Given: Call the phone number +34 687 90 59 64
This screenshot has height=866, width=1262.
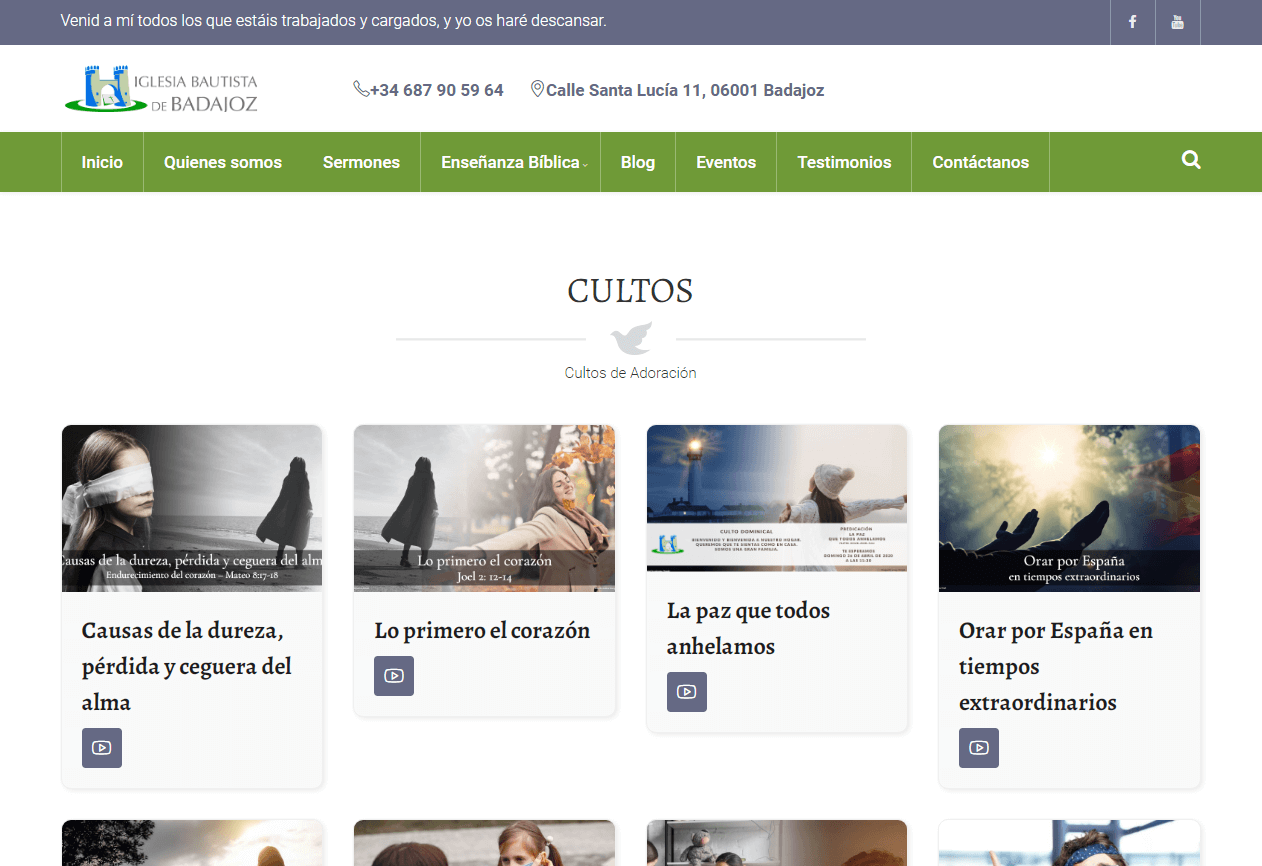Looking at the screenshot, I should (x=437, y=90).
